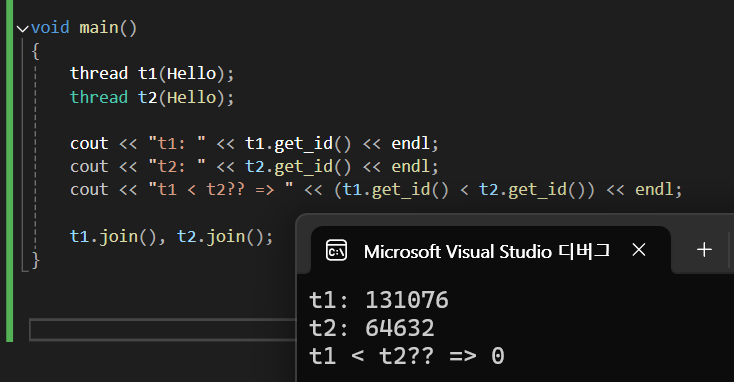This screenshot has width=734, height=382.
Task: Click the console output 't1 < t2?? => 0'
Action: (407, 356)
